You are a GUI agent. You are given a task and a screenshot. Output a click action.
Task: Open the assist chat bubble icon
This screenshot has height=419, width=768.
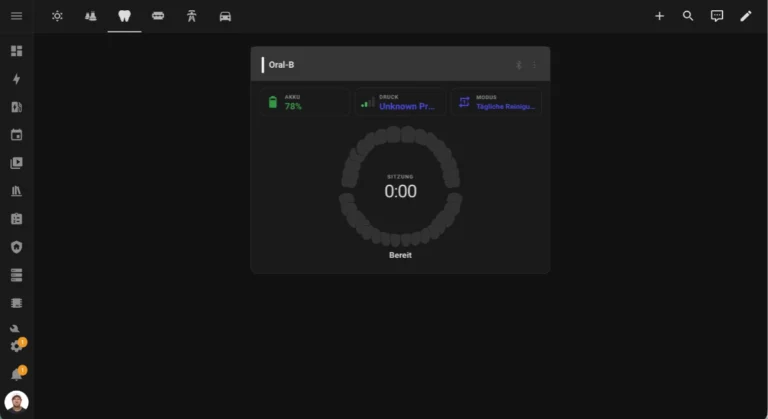[x=717, y=16]
